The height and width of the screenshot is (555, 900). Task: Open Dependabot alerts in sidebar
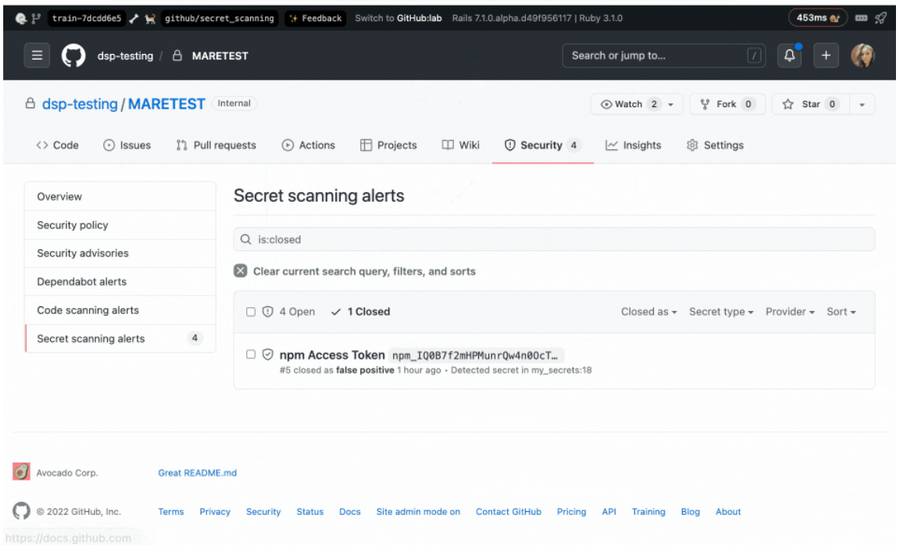pyautogui.click(x=120, y=282)
